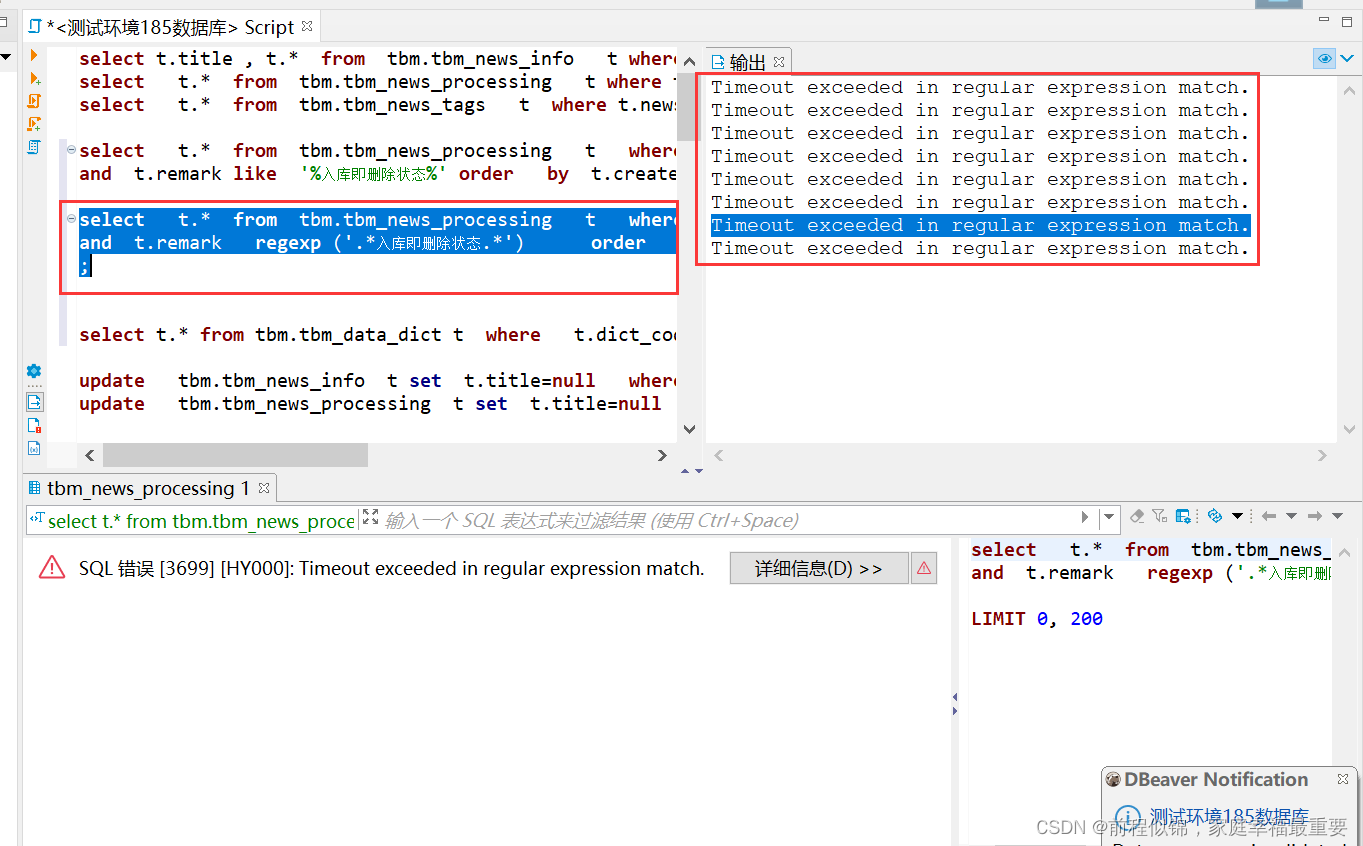The width and height of the screenshot is (1363, 846).
Task: Click the gear settings icon in left sidebar
Action: (x=34, y=371)
